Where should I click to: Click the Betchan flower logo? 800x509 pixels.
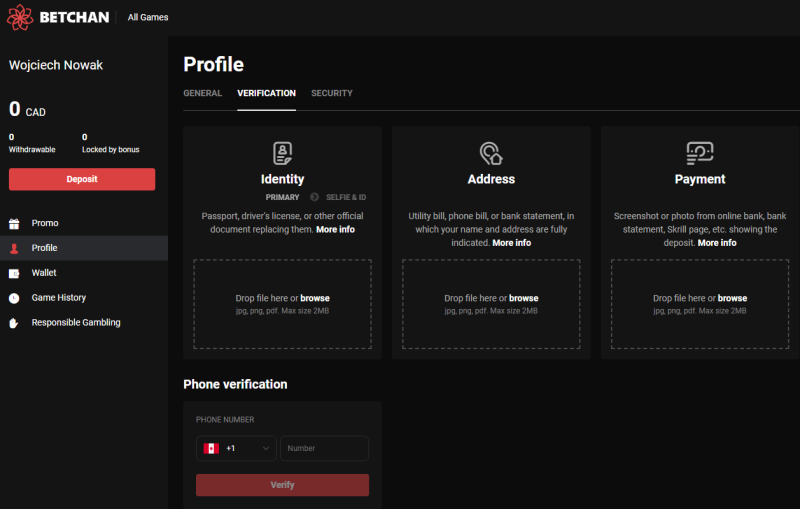tap(20, 17)
